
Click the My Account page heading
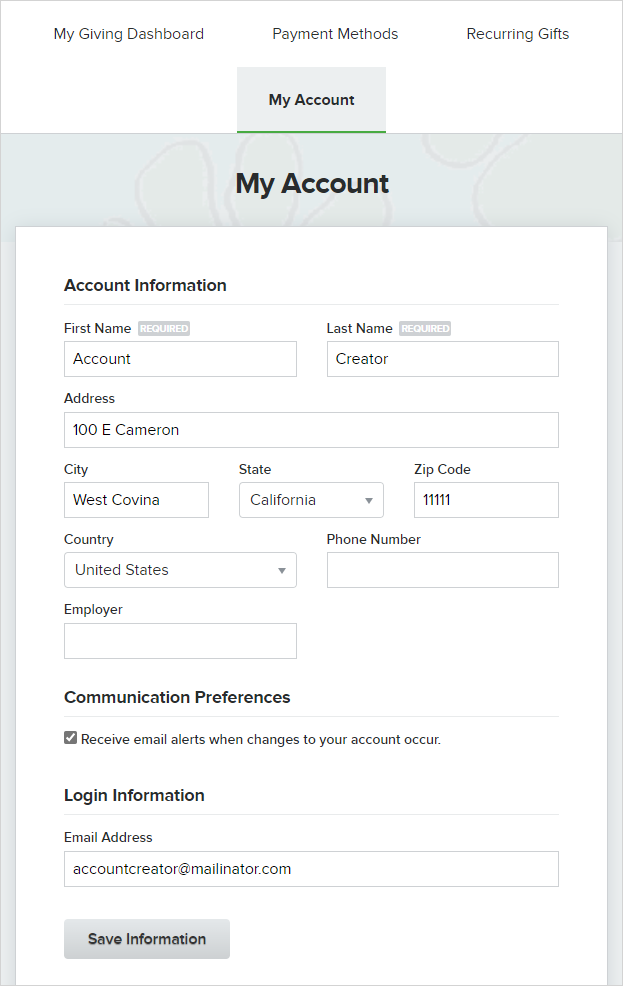click(312, 184)
